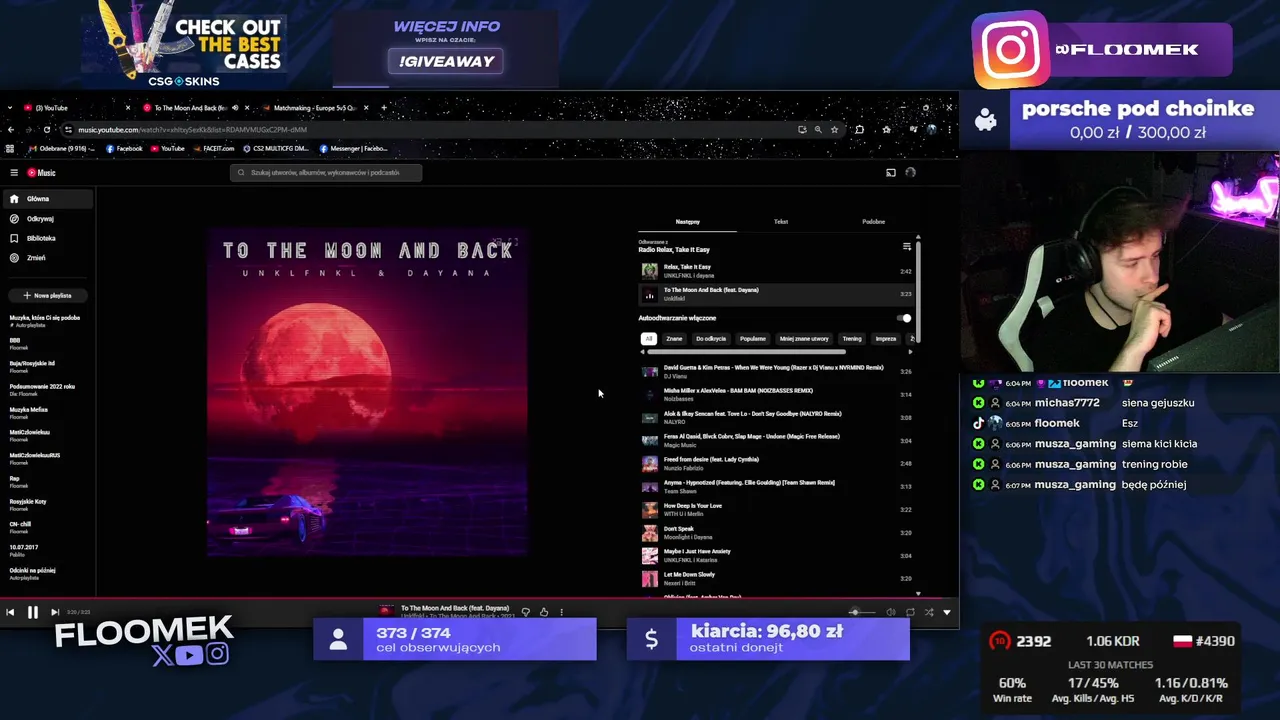Image resolution: width=1280 pixels, height=720 pixels.
Task: Skip to the previous track
Action: tap(10, 612)
